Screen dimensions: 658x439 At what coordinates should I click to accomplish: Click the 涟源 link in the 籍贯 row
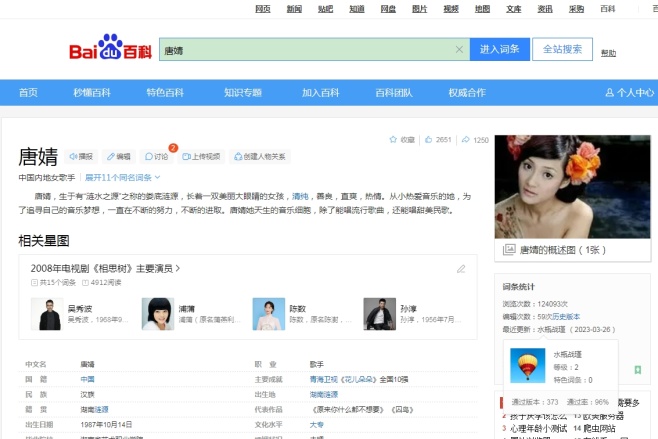[101, 409]
